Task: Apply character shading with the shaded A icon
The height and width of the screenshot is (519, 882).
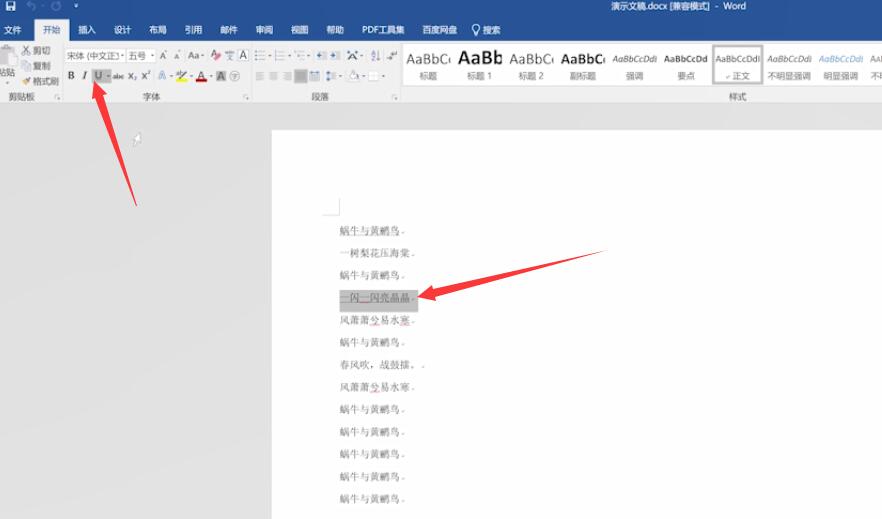Action: tap(221, 76)
